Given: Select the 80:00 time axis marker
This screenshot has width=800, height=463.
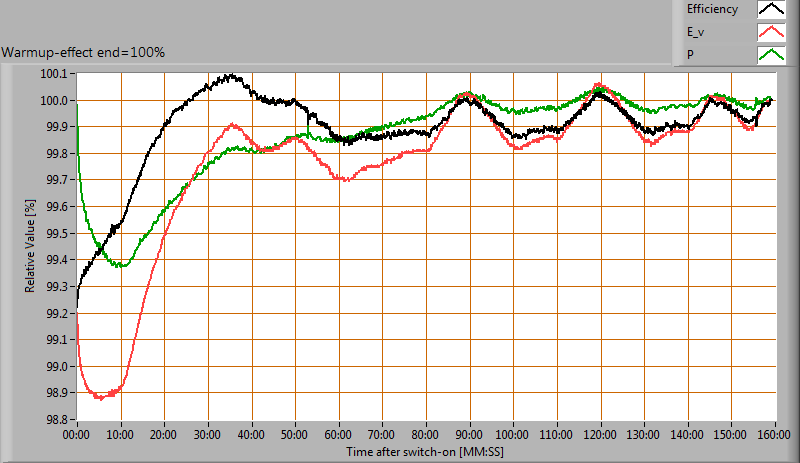Looking at the screenshot, I should 425,436.
